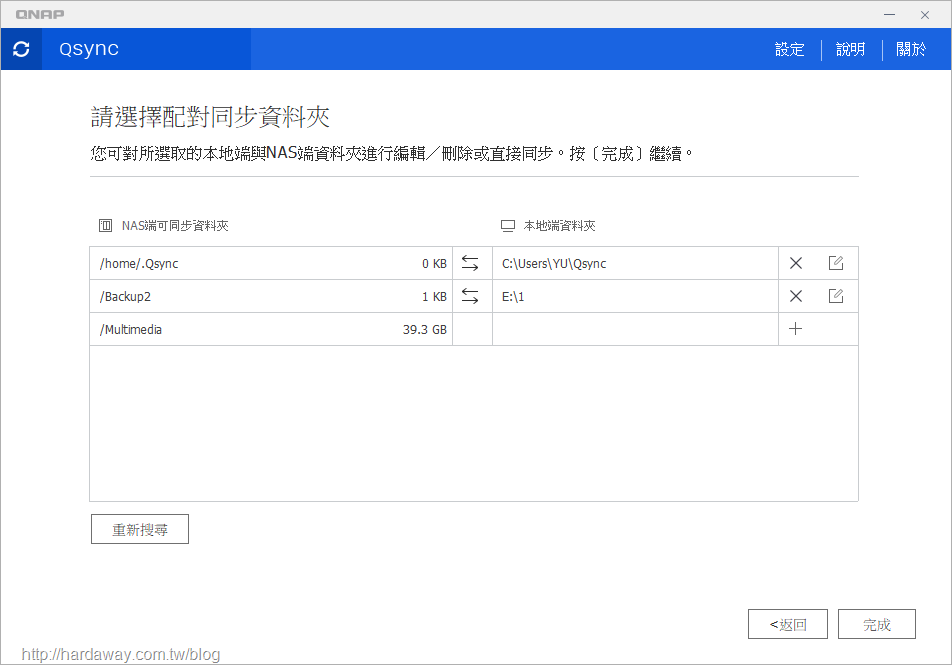Close the Qsync window
952x665 pixels.
[x=925, y=15]
